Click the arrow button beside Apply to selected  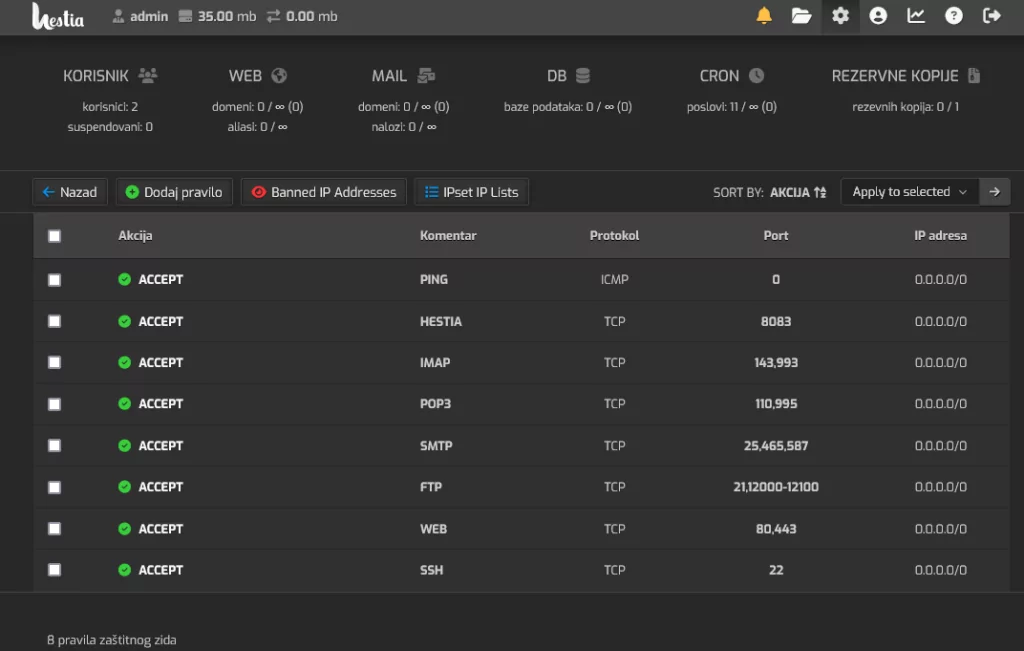995,192
